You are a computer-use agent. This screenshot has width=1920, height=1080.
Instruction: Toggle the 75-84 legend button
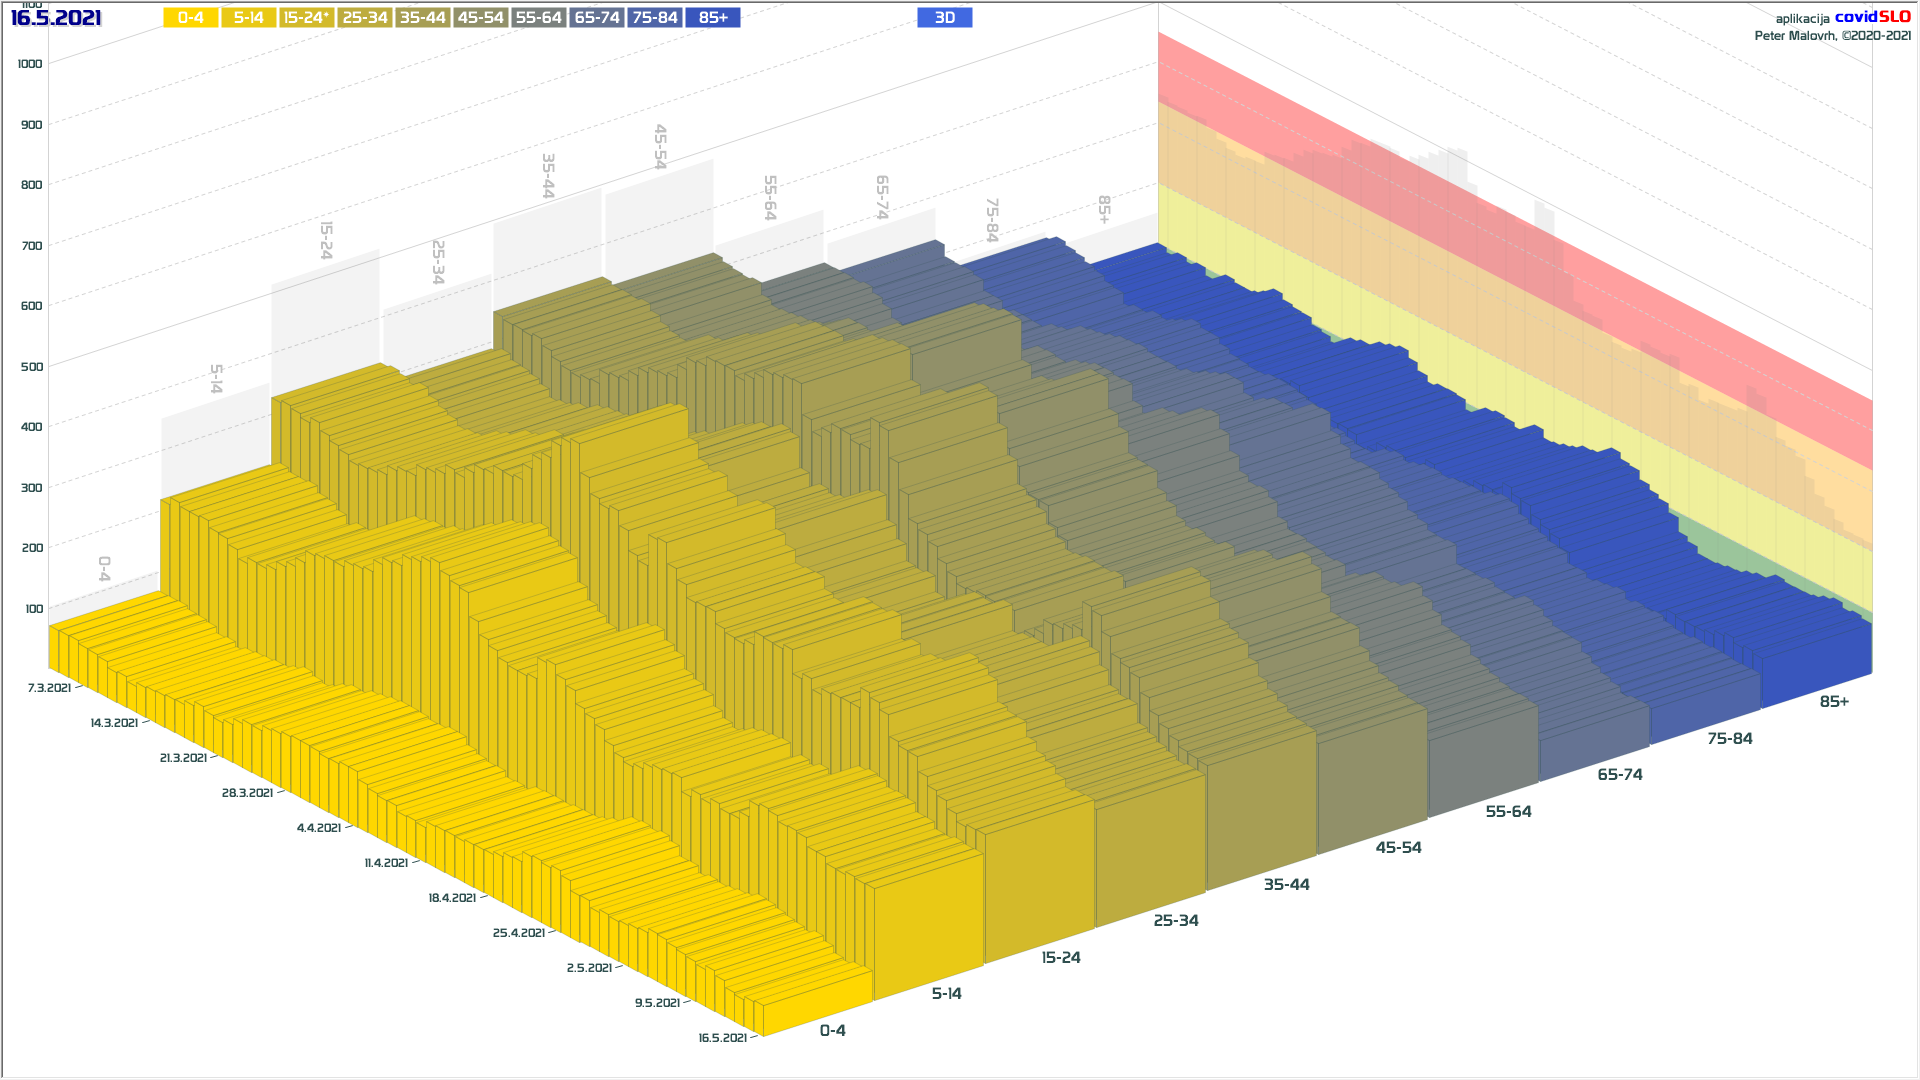(655, 18)
